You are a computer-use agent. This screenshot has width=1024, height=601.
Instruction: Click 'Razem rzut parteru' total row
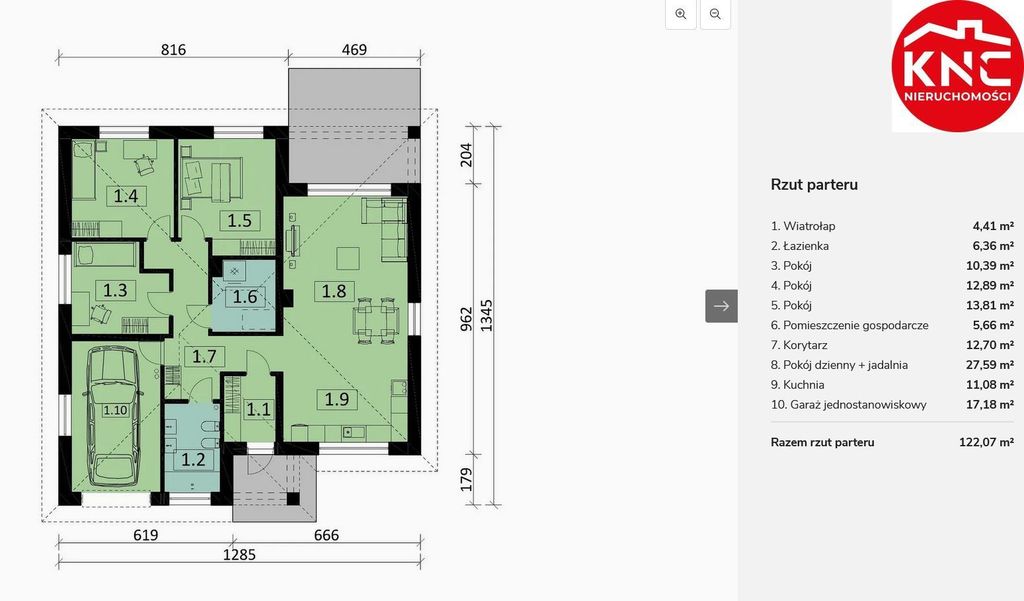pyautogui.click(x=822, y=442)
